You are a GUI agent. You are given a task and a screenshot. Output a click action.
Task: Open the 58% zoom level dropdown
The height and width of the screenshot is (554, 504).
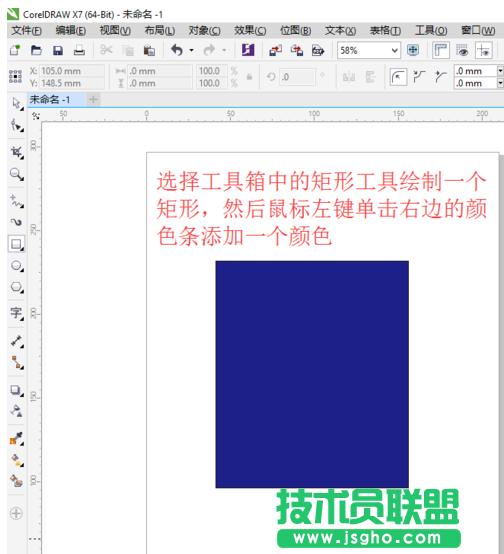(369, 51)
